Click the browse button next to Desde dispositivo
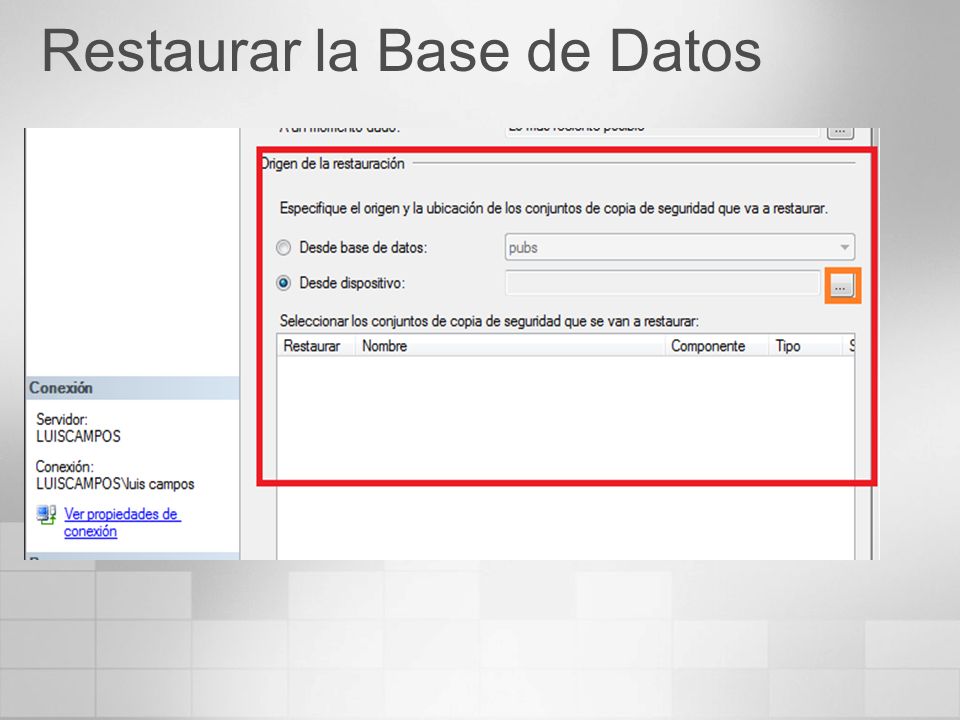Image resolution: width=960 pixels, height=720 pixels. coord(841,285)
